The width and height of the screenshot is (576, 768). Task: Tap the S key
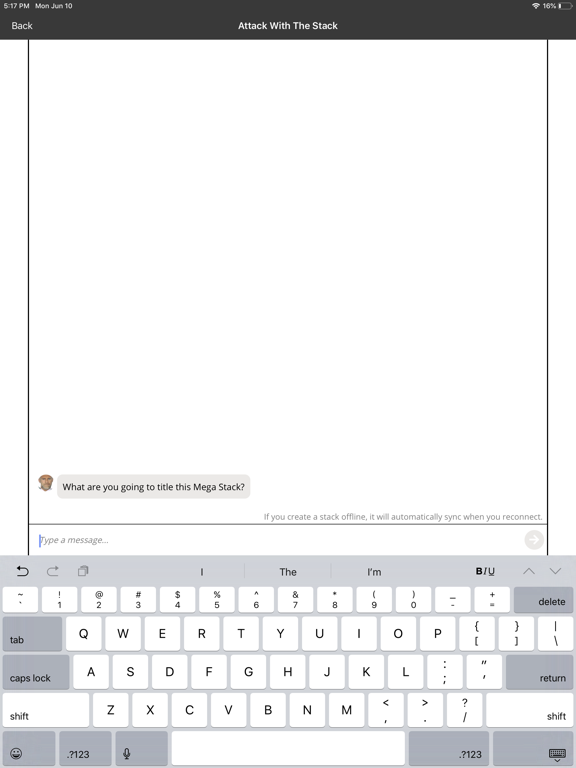click(130, 672)
